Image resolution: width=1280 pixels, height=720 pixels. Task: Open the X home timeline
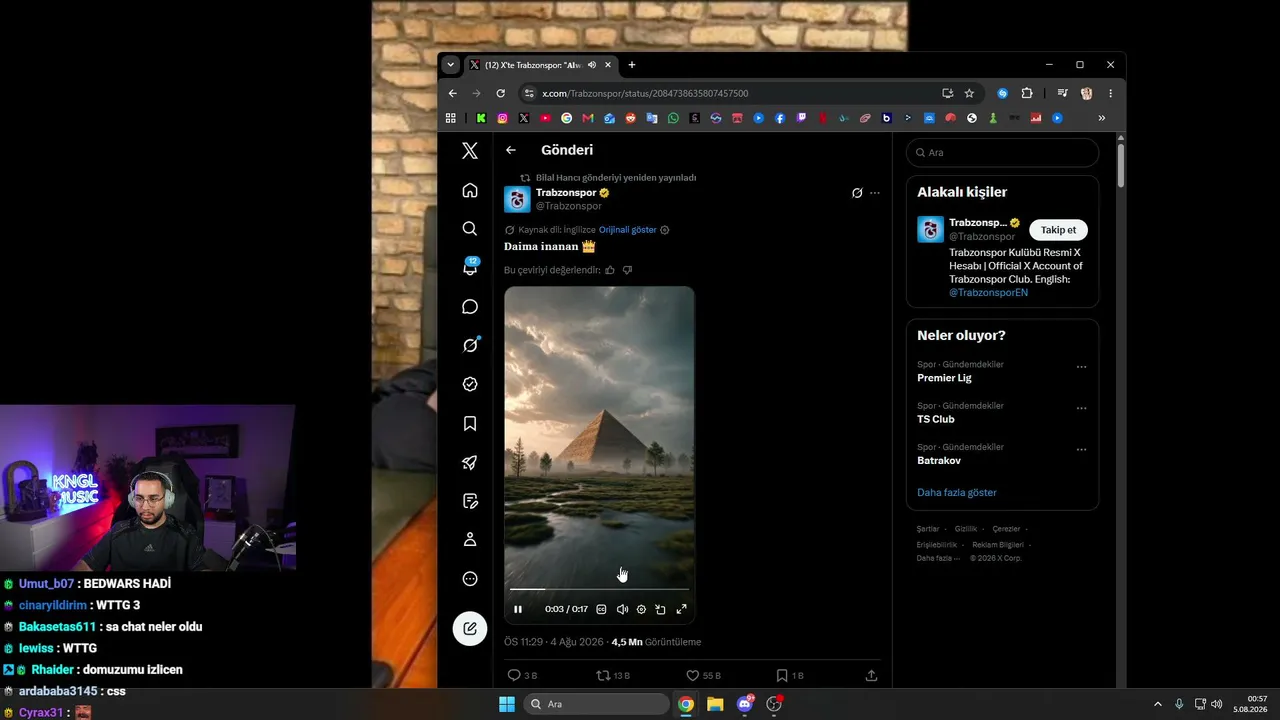coord(470,190)
